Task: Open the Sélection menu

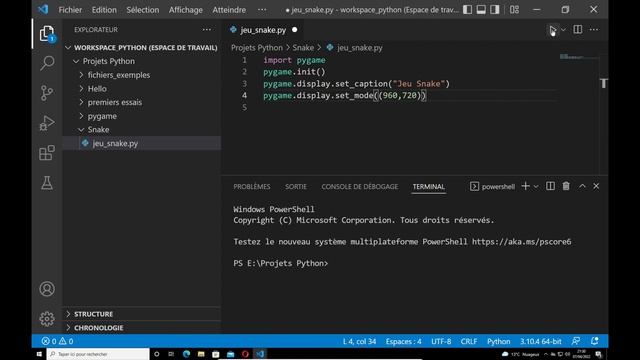Action: click(142, 10)
